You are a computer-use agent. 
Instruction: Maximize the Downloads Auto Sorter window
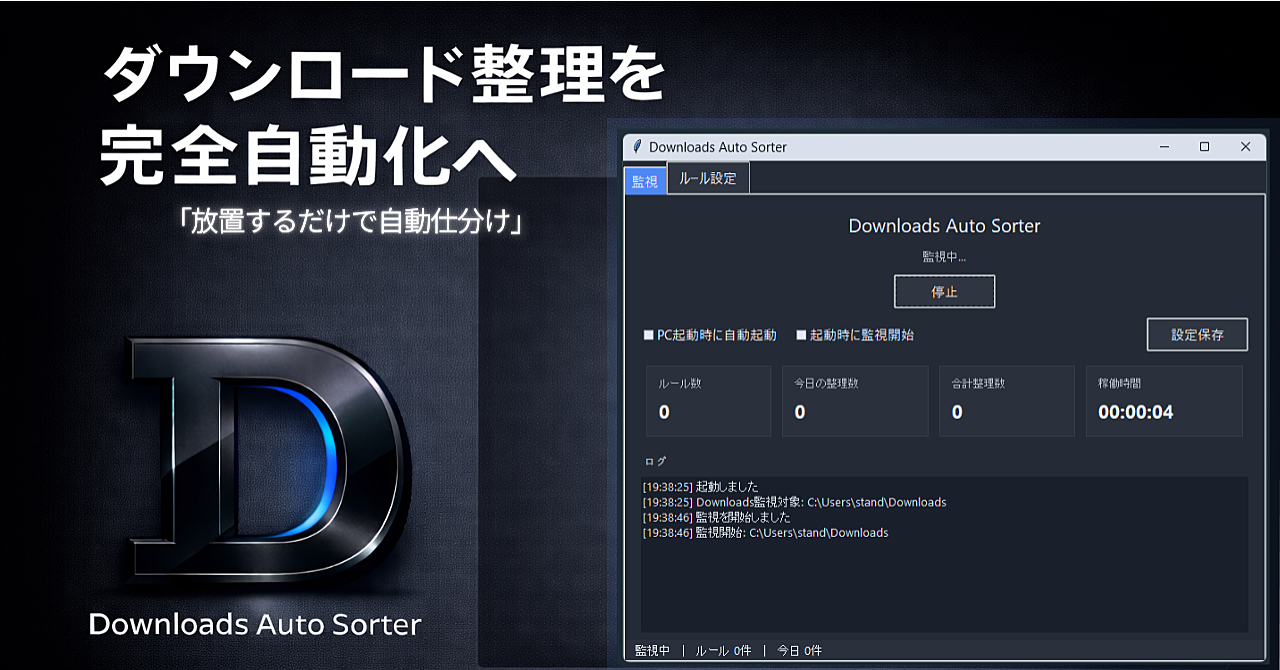coord(1205,147)
